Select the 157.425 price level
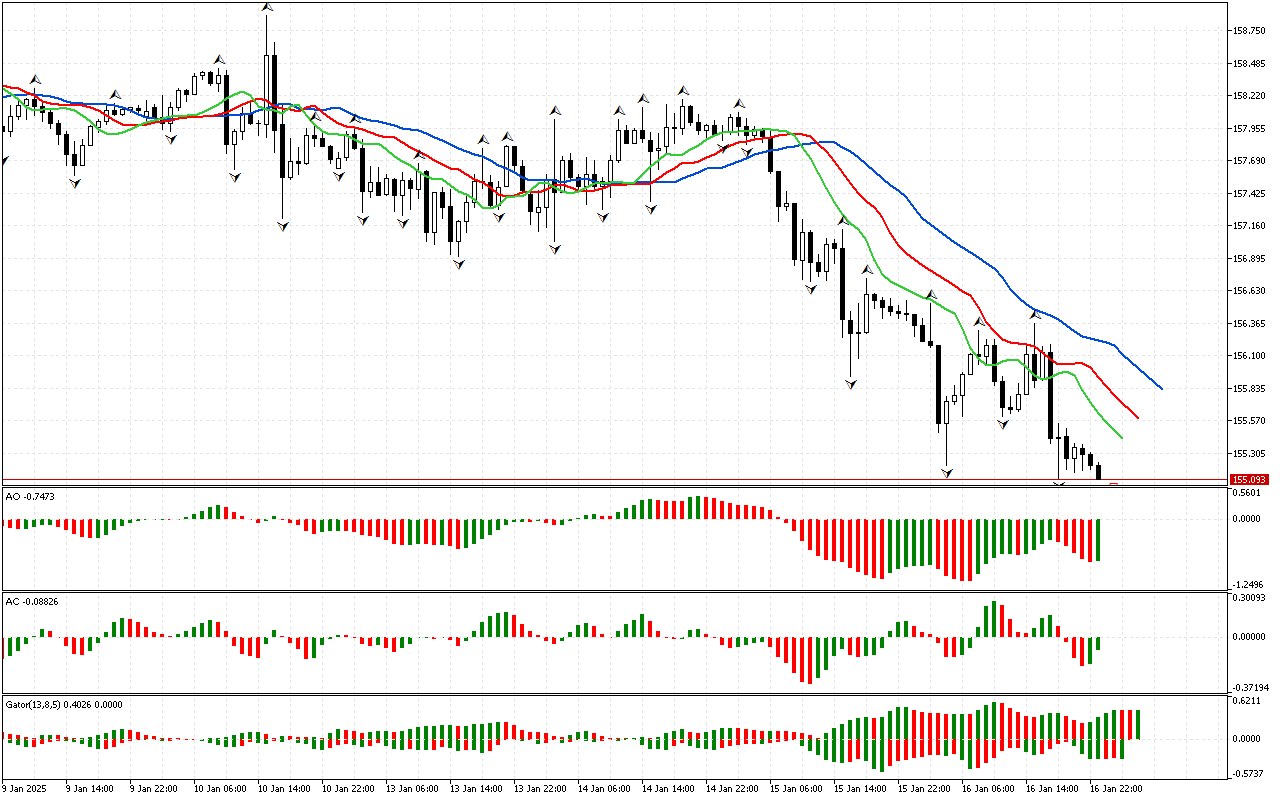The width and height of the screenshot is (1280, 800). click(1249, 194)
